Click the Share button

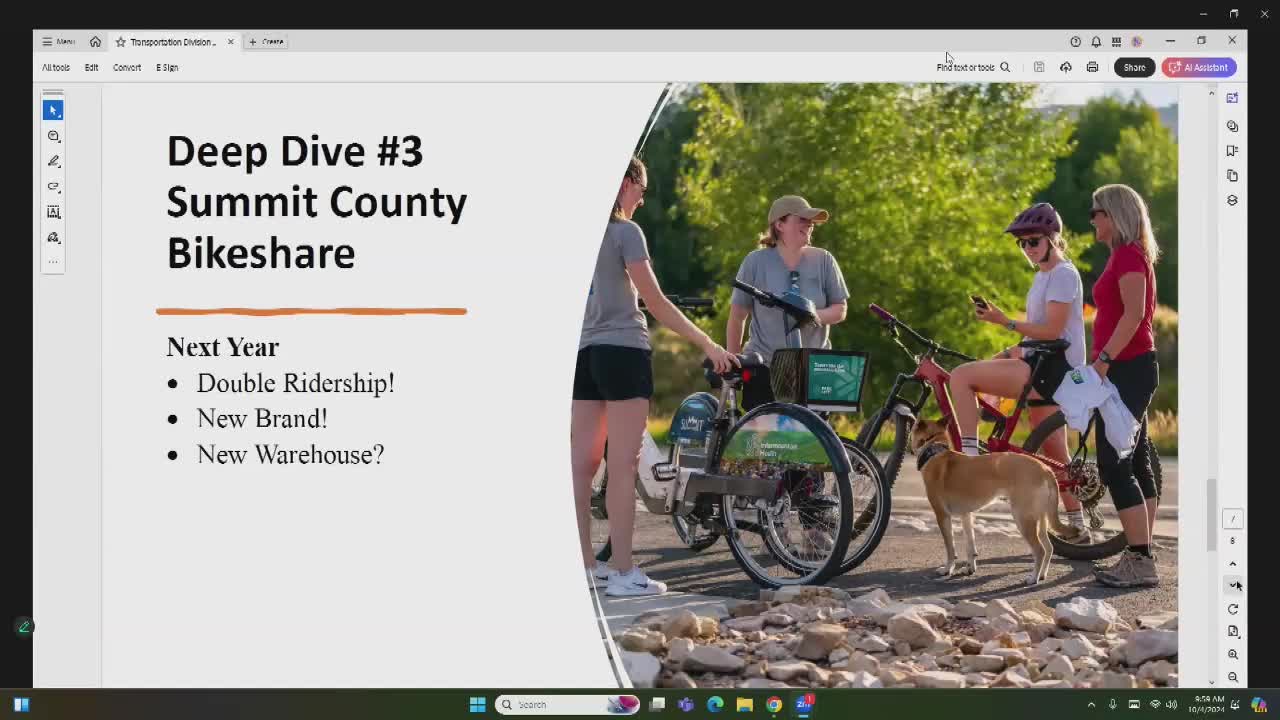pos(1134,67)
